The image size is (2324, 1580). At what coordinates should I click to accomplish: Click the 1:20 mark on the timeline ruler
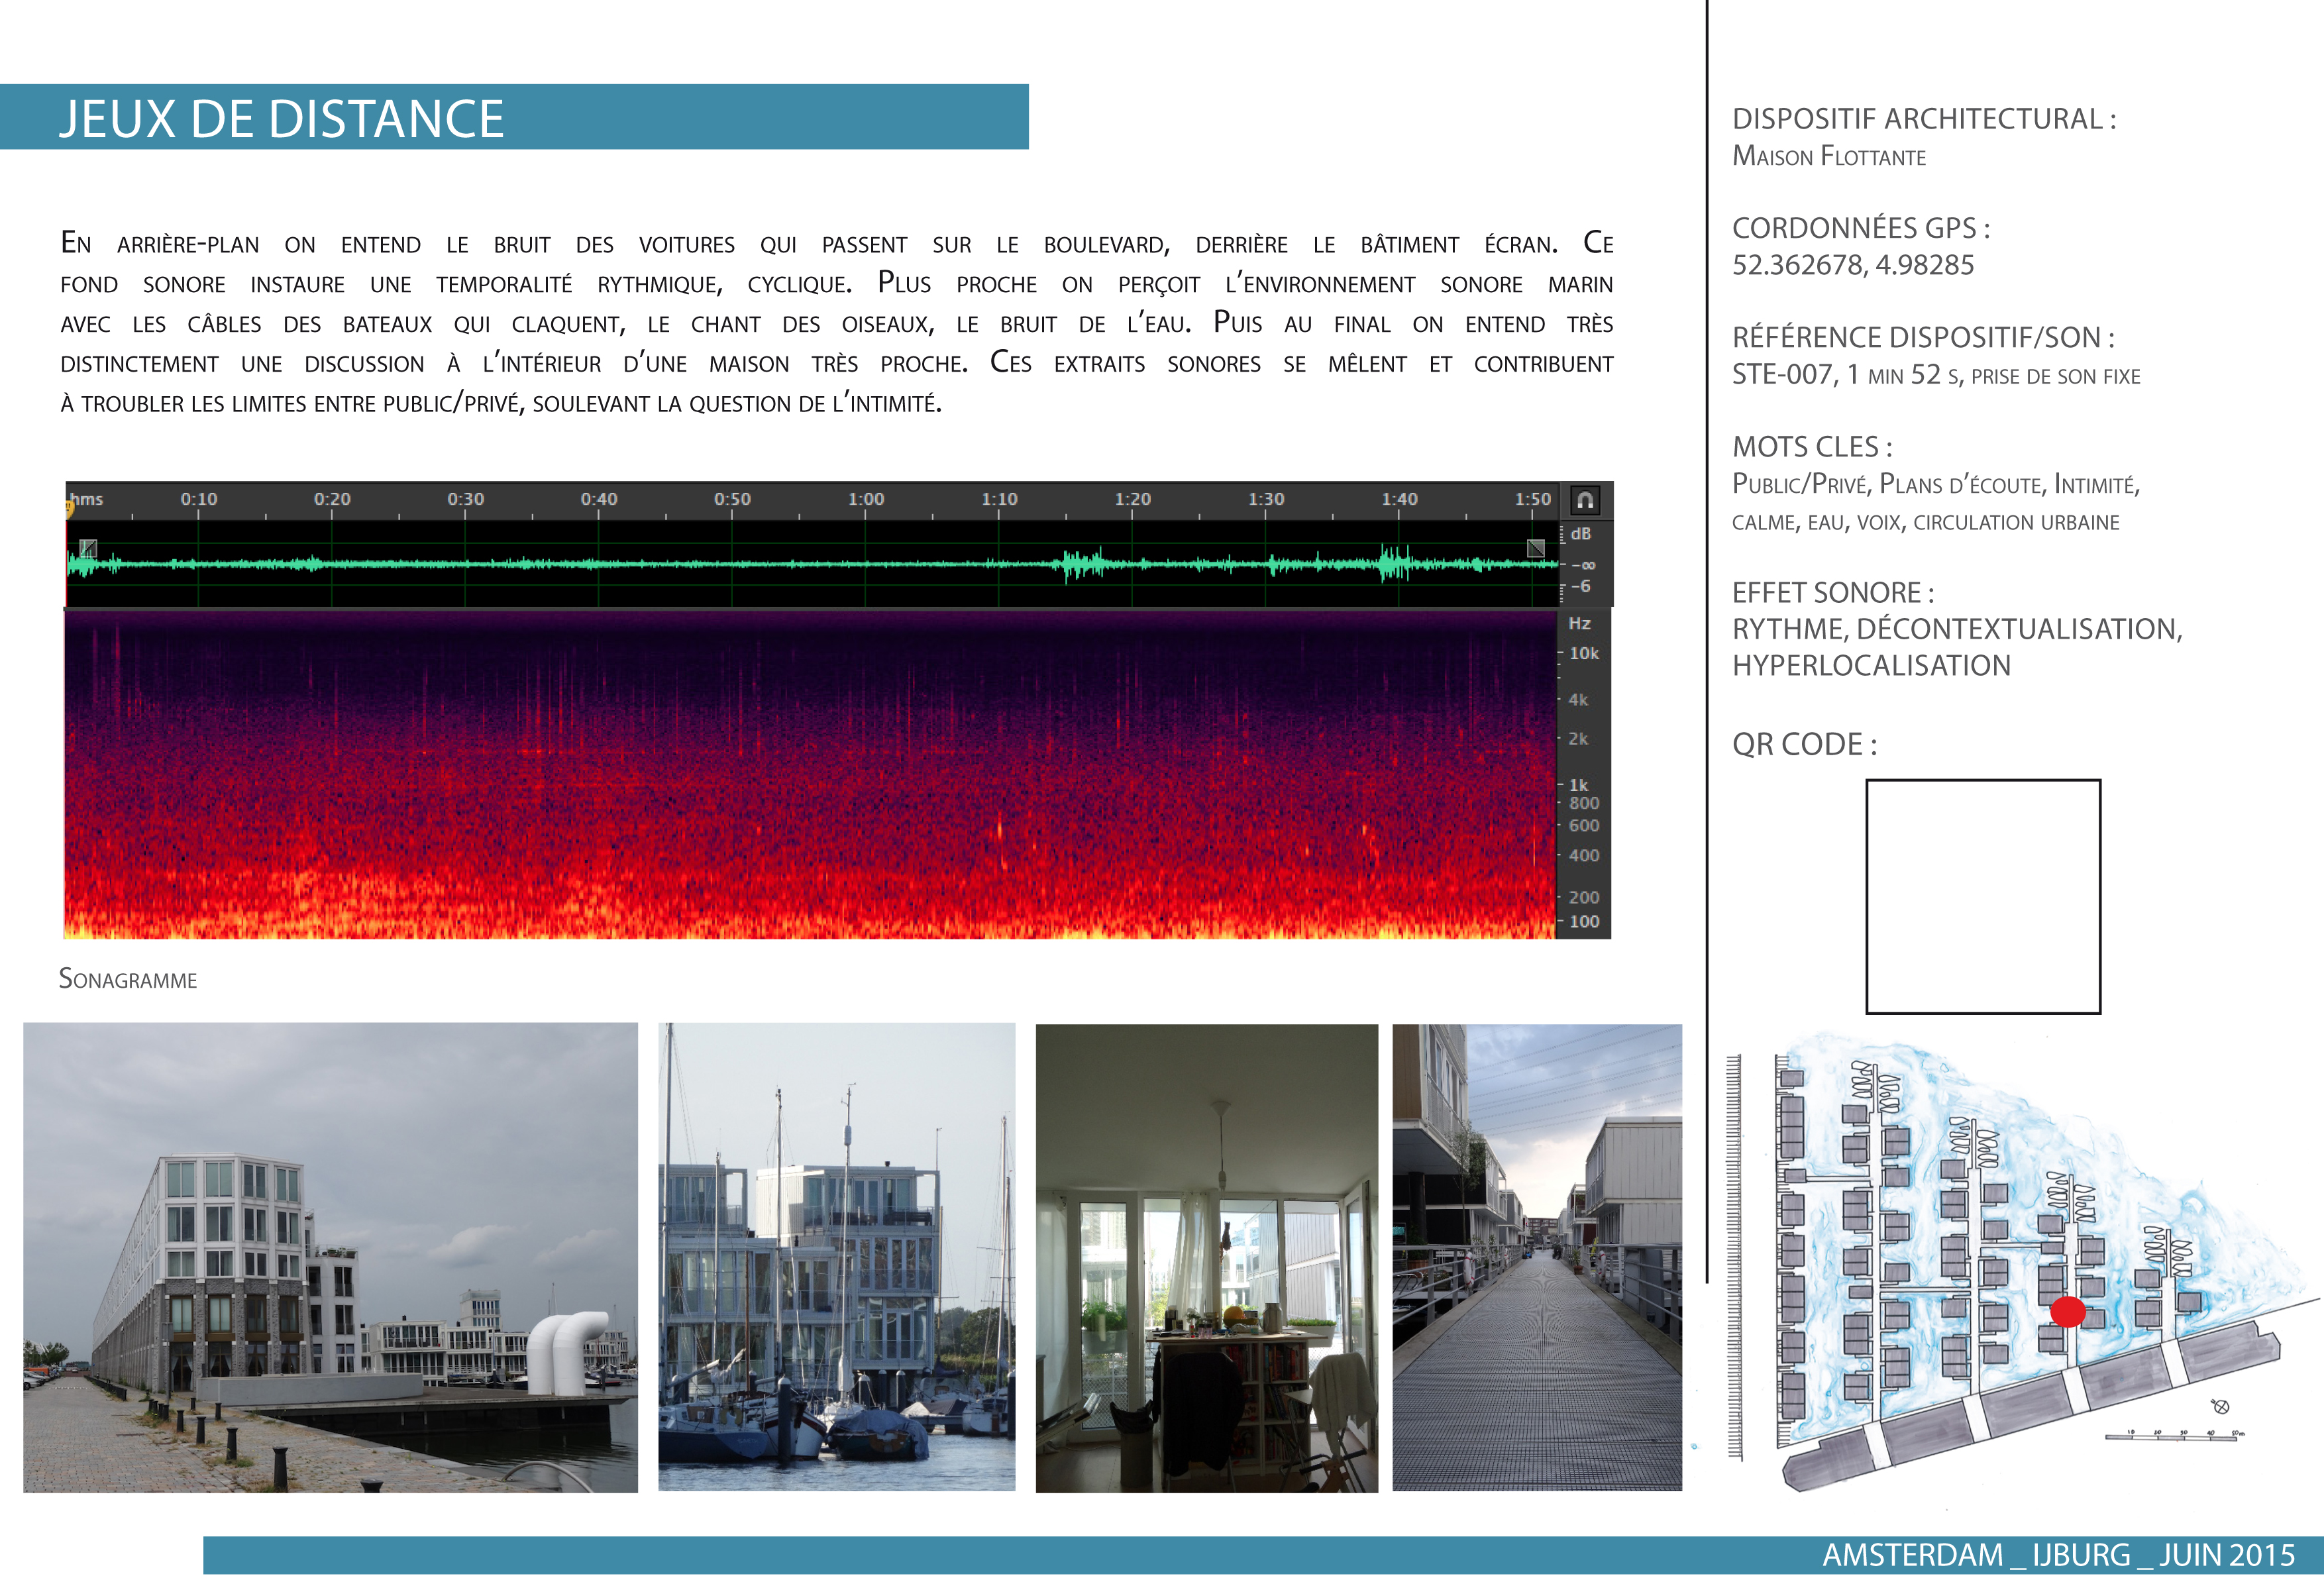click(x=1133, y=498)
